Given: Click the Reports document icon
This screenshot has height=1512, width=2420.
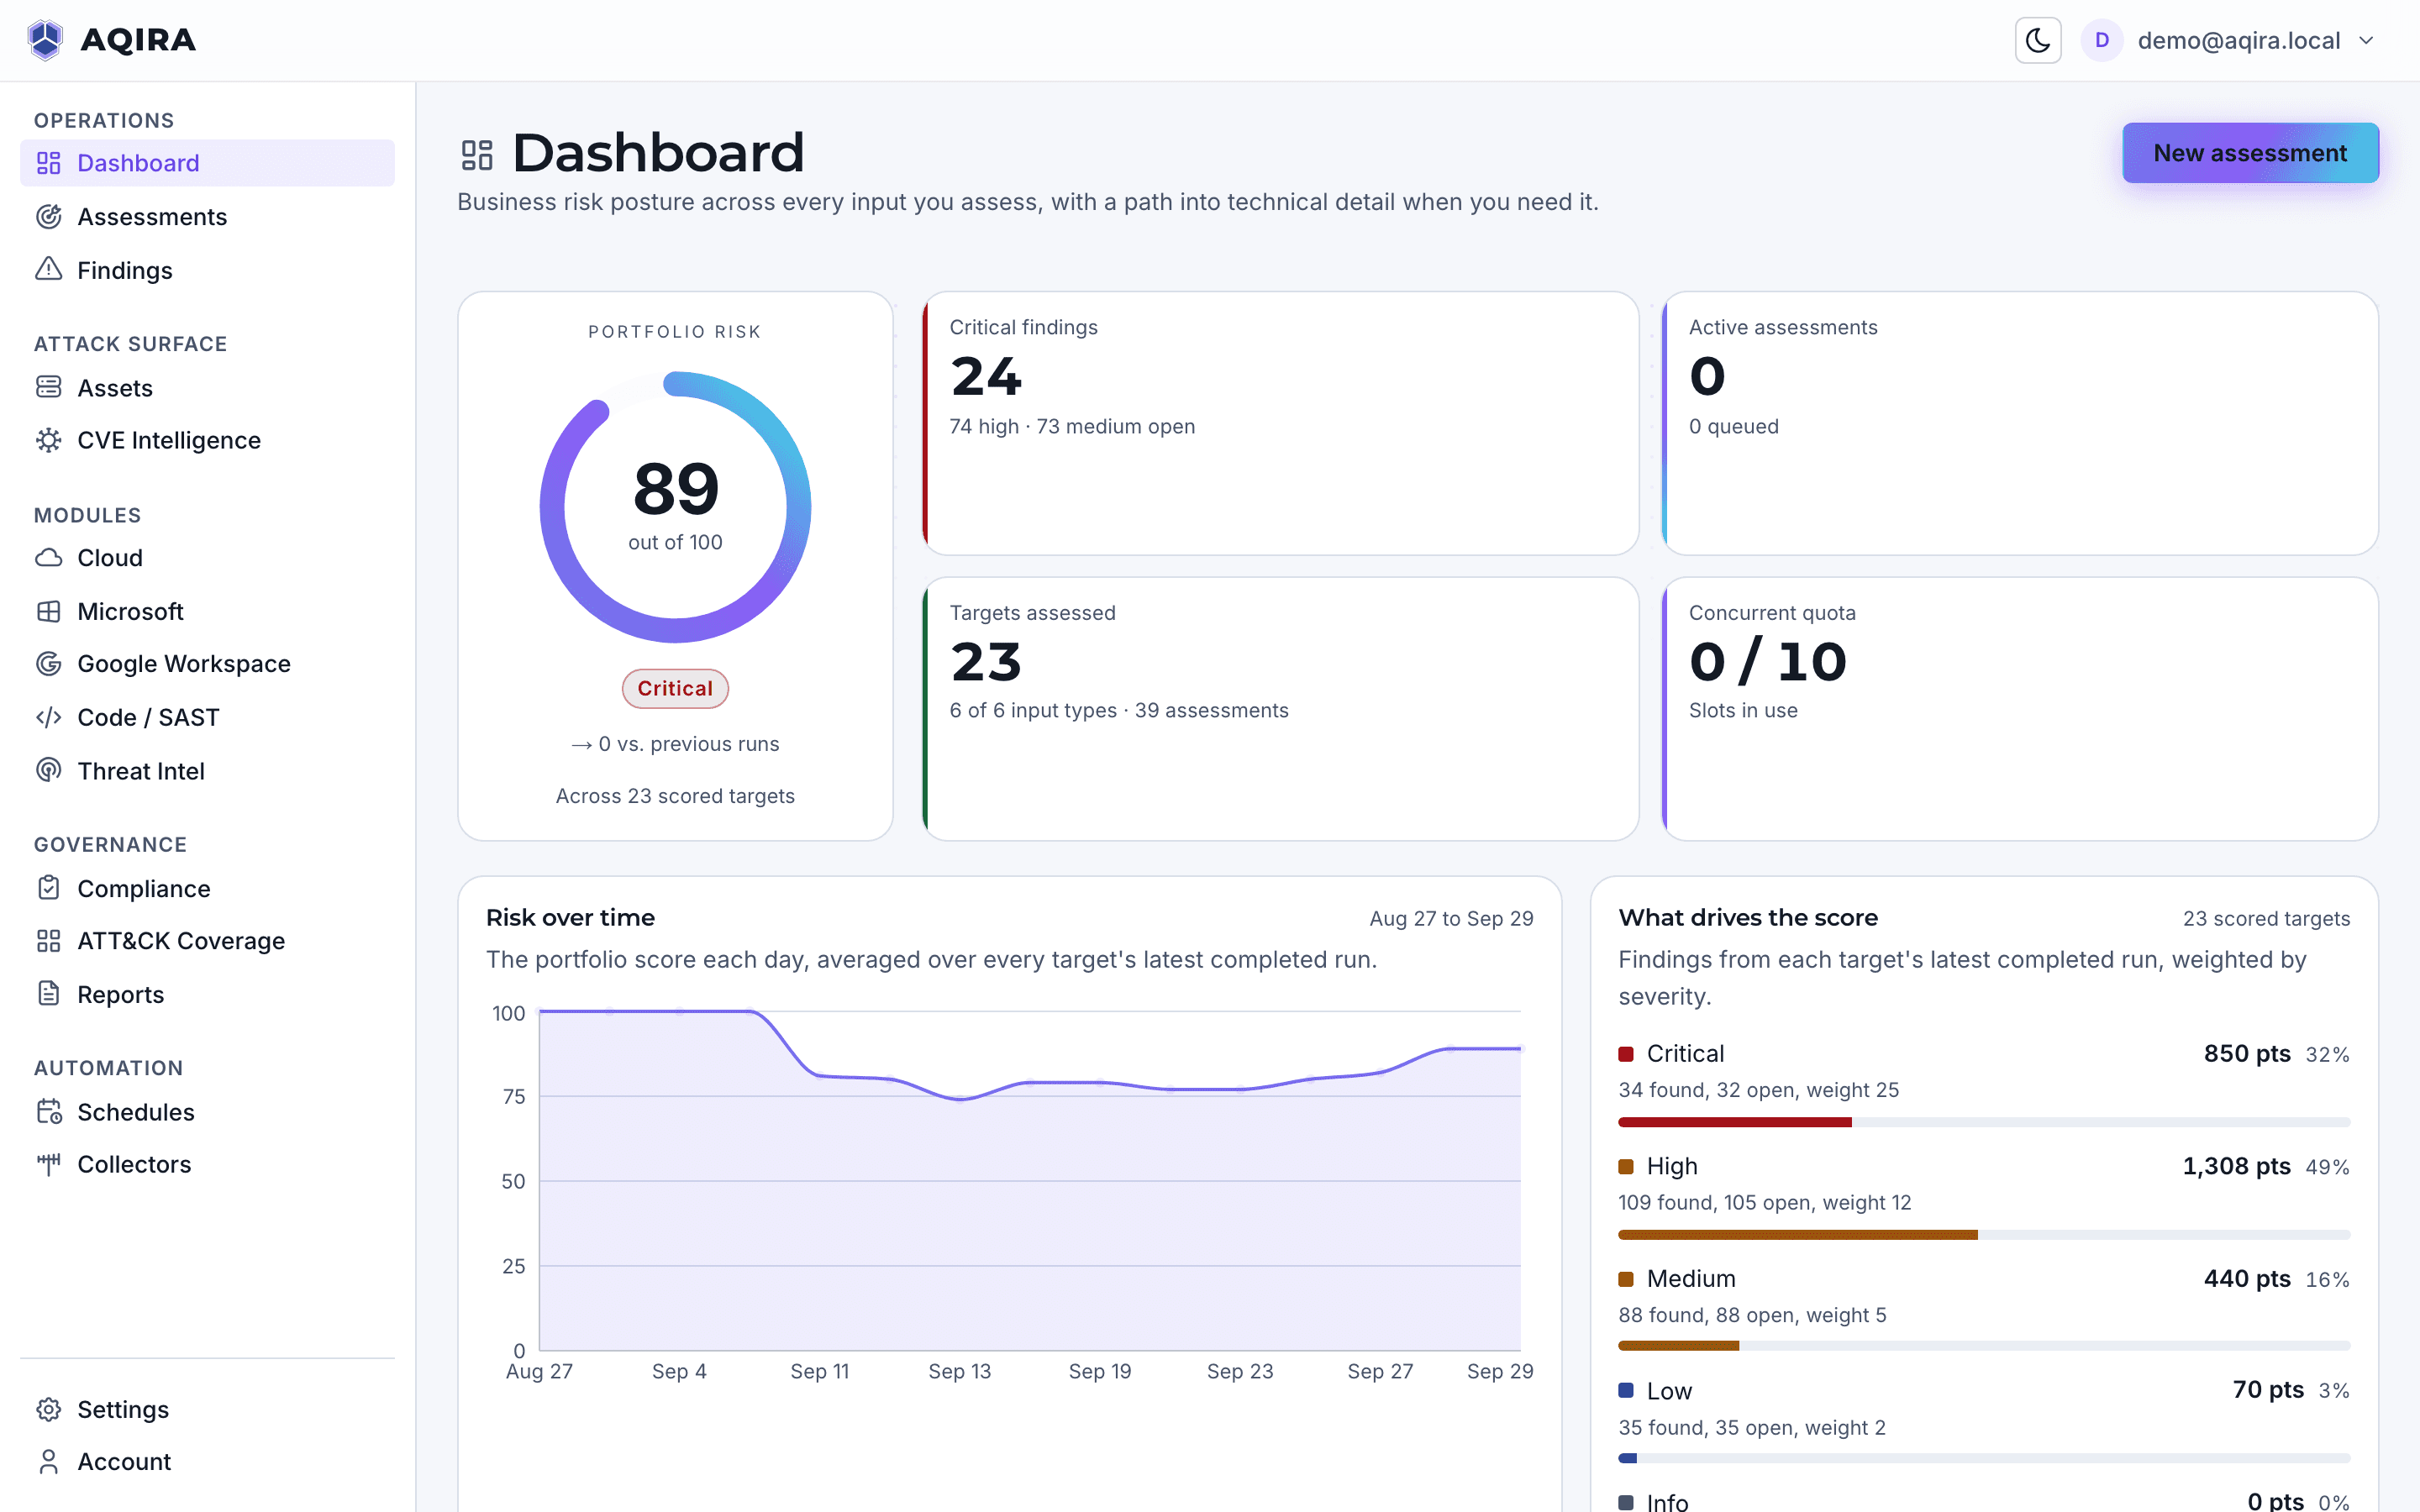Looking at the screenshot, I should coord(49,994).
